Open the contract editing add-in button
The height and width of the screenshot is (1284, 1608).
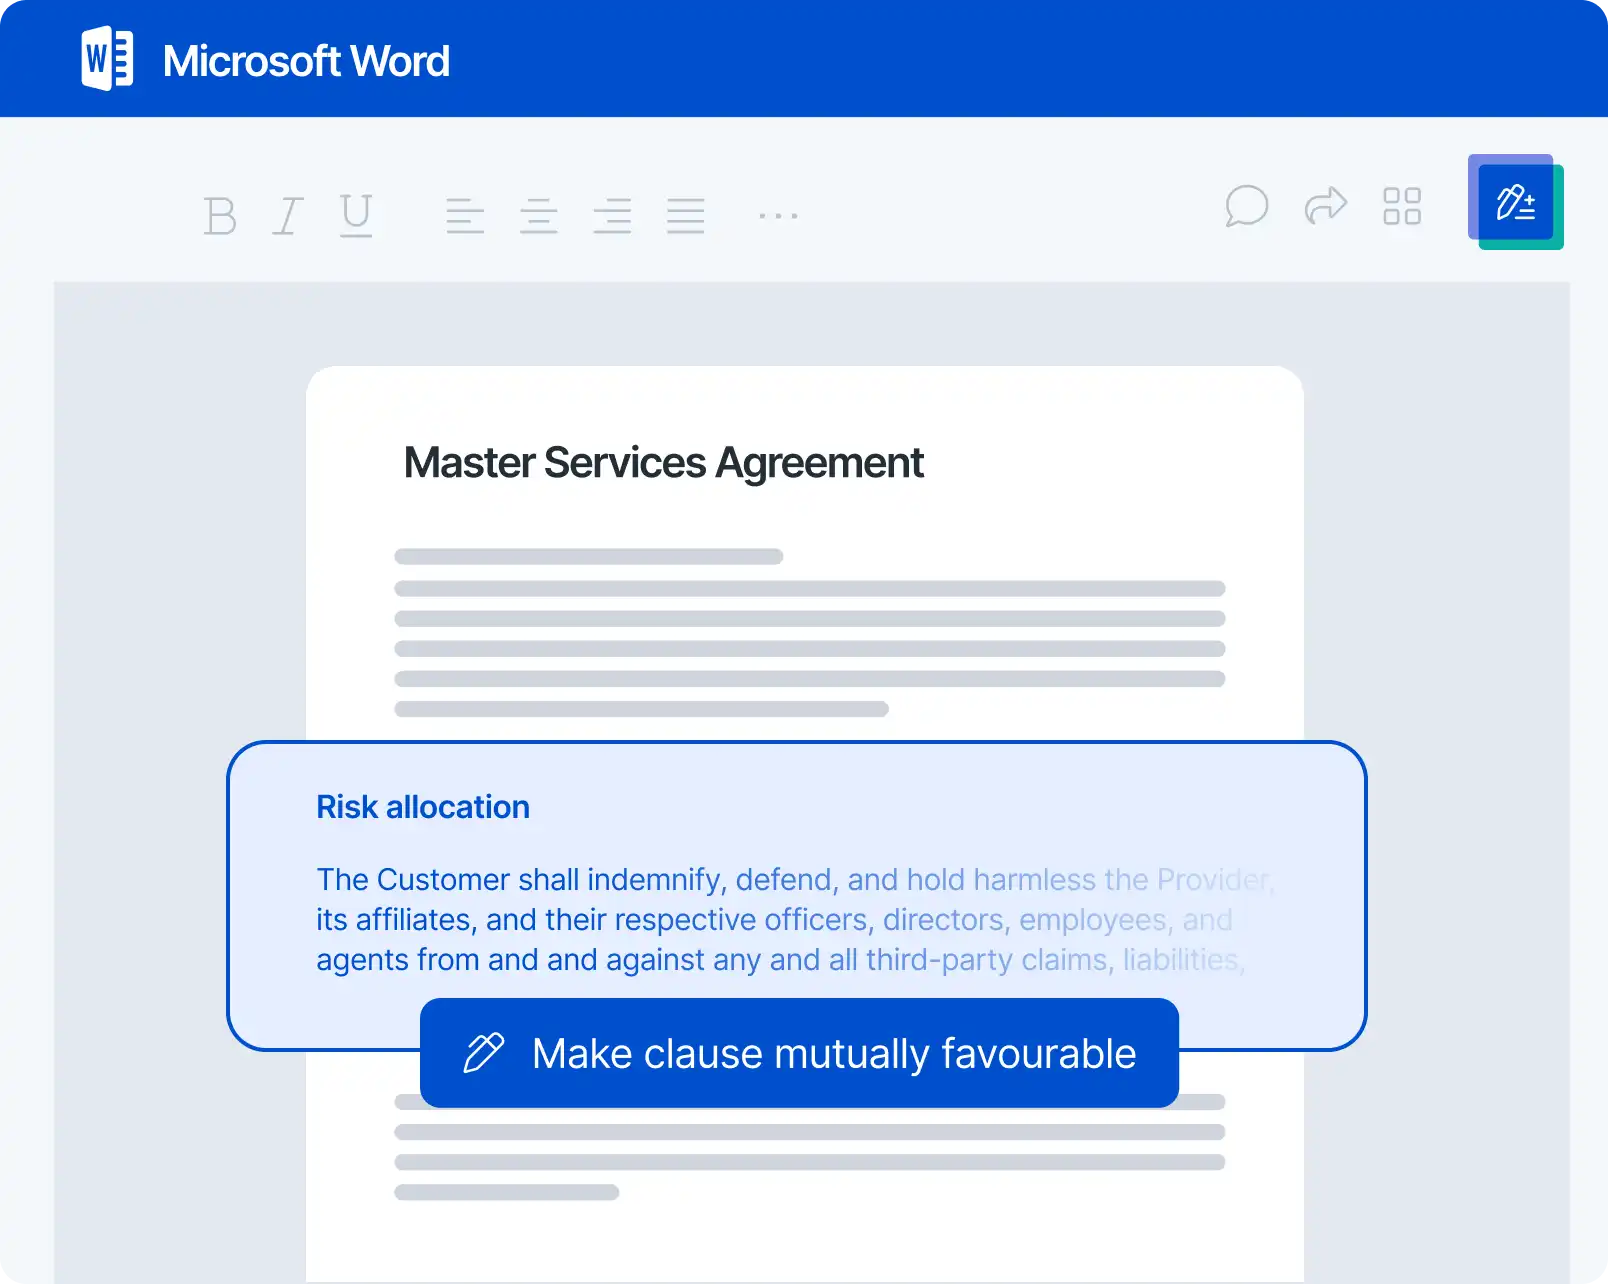click(x=1515, y=203)
